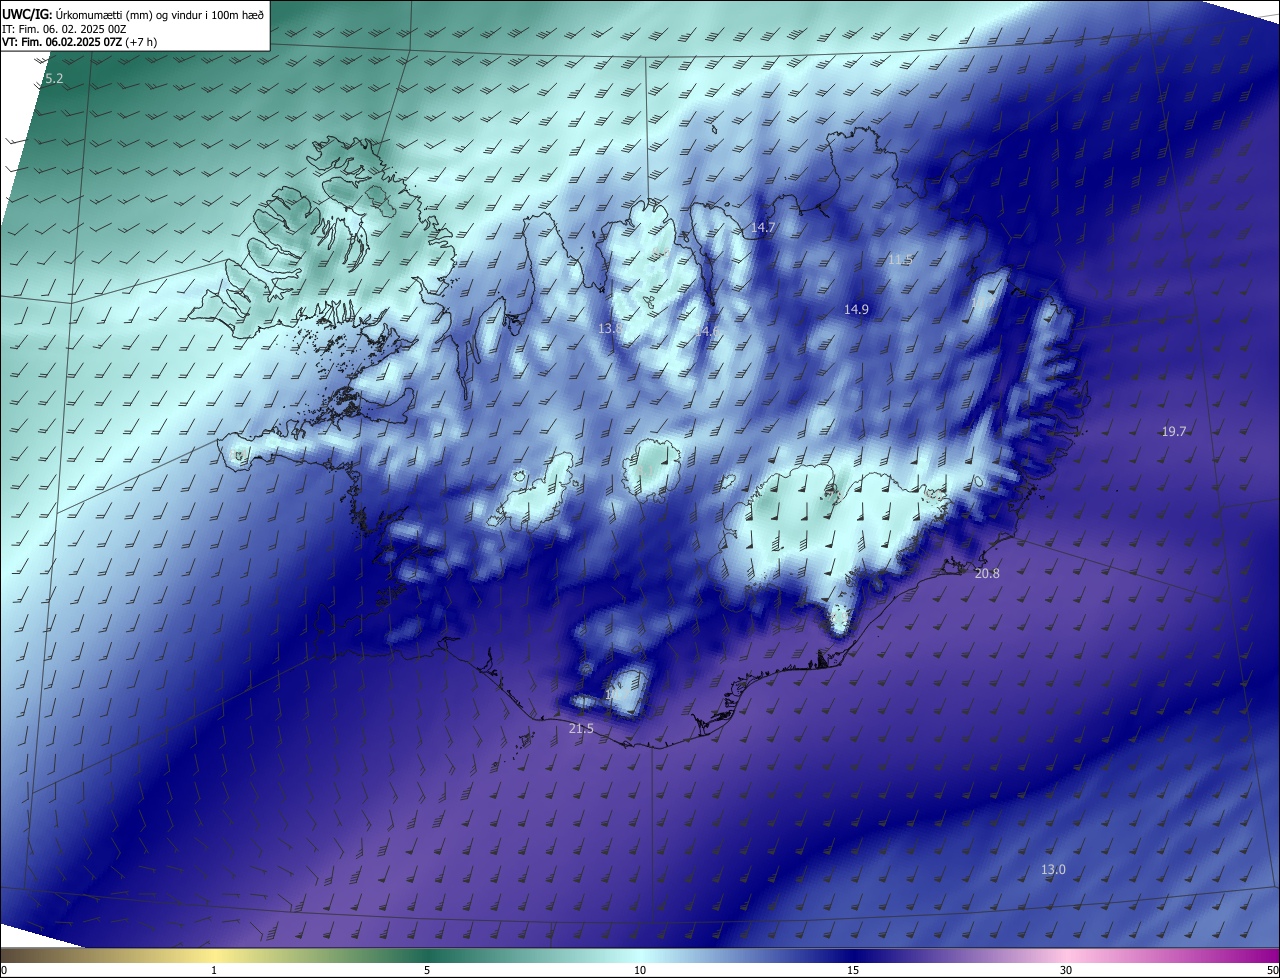Click the color scale tick labeled 15
This screenshot has width=1280, height=978.
tap(853, 970)
